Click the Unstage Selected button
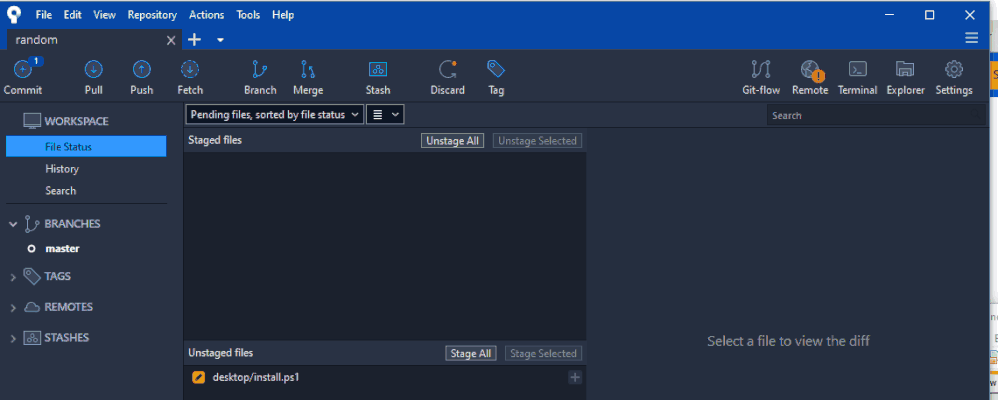The width and height of the screenshot is (998, 400). tap(537, 141)
